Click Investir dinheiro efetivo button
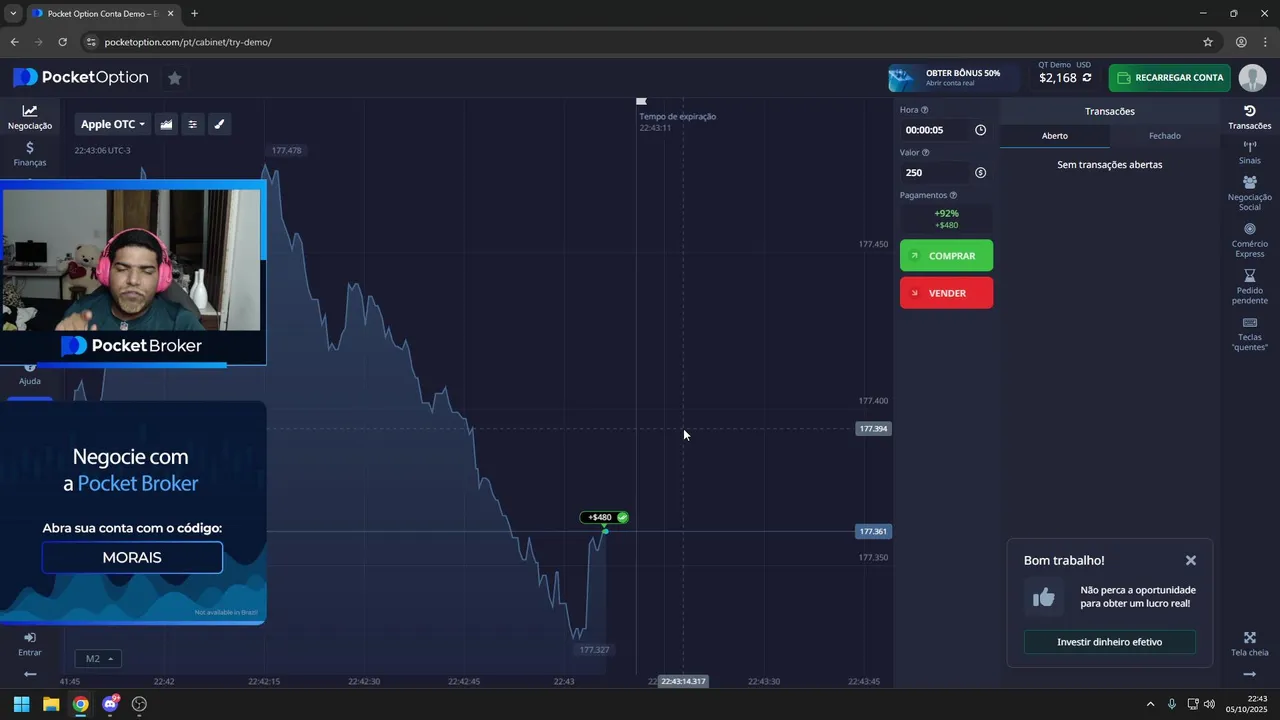The image size is (1280, 720). (x=1109, y=642)
